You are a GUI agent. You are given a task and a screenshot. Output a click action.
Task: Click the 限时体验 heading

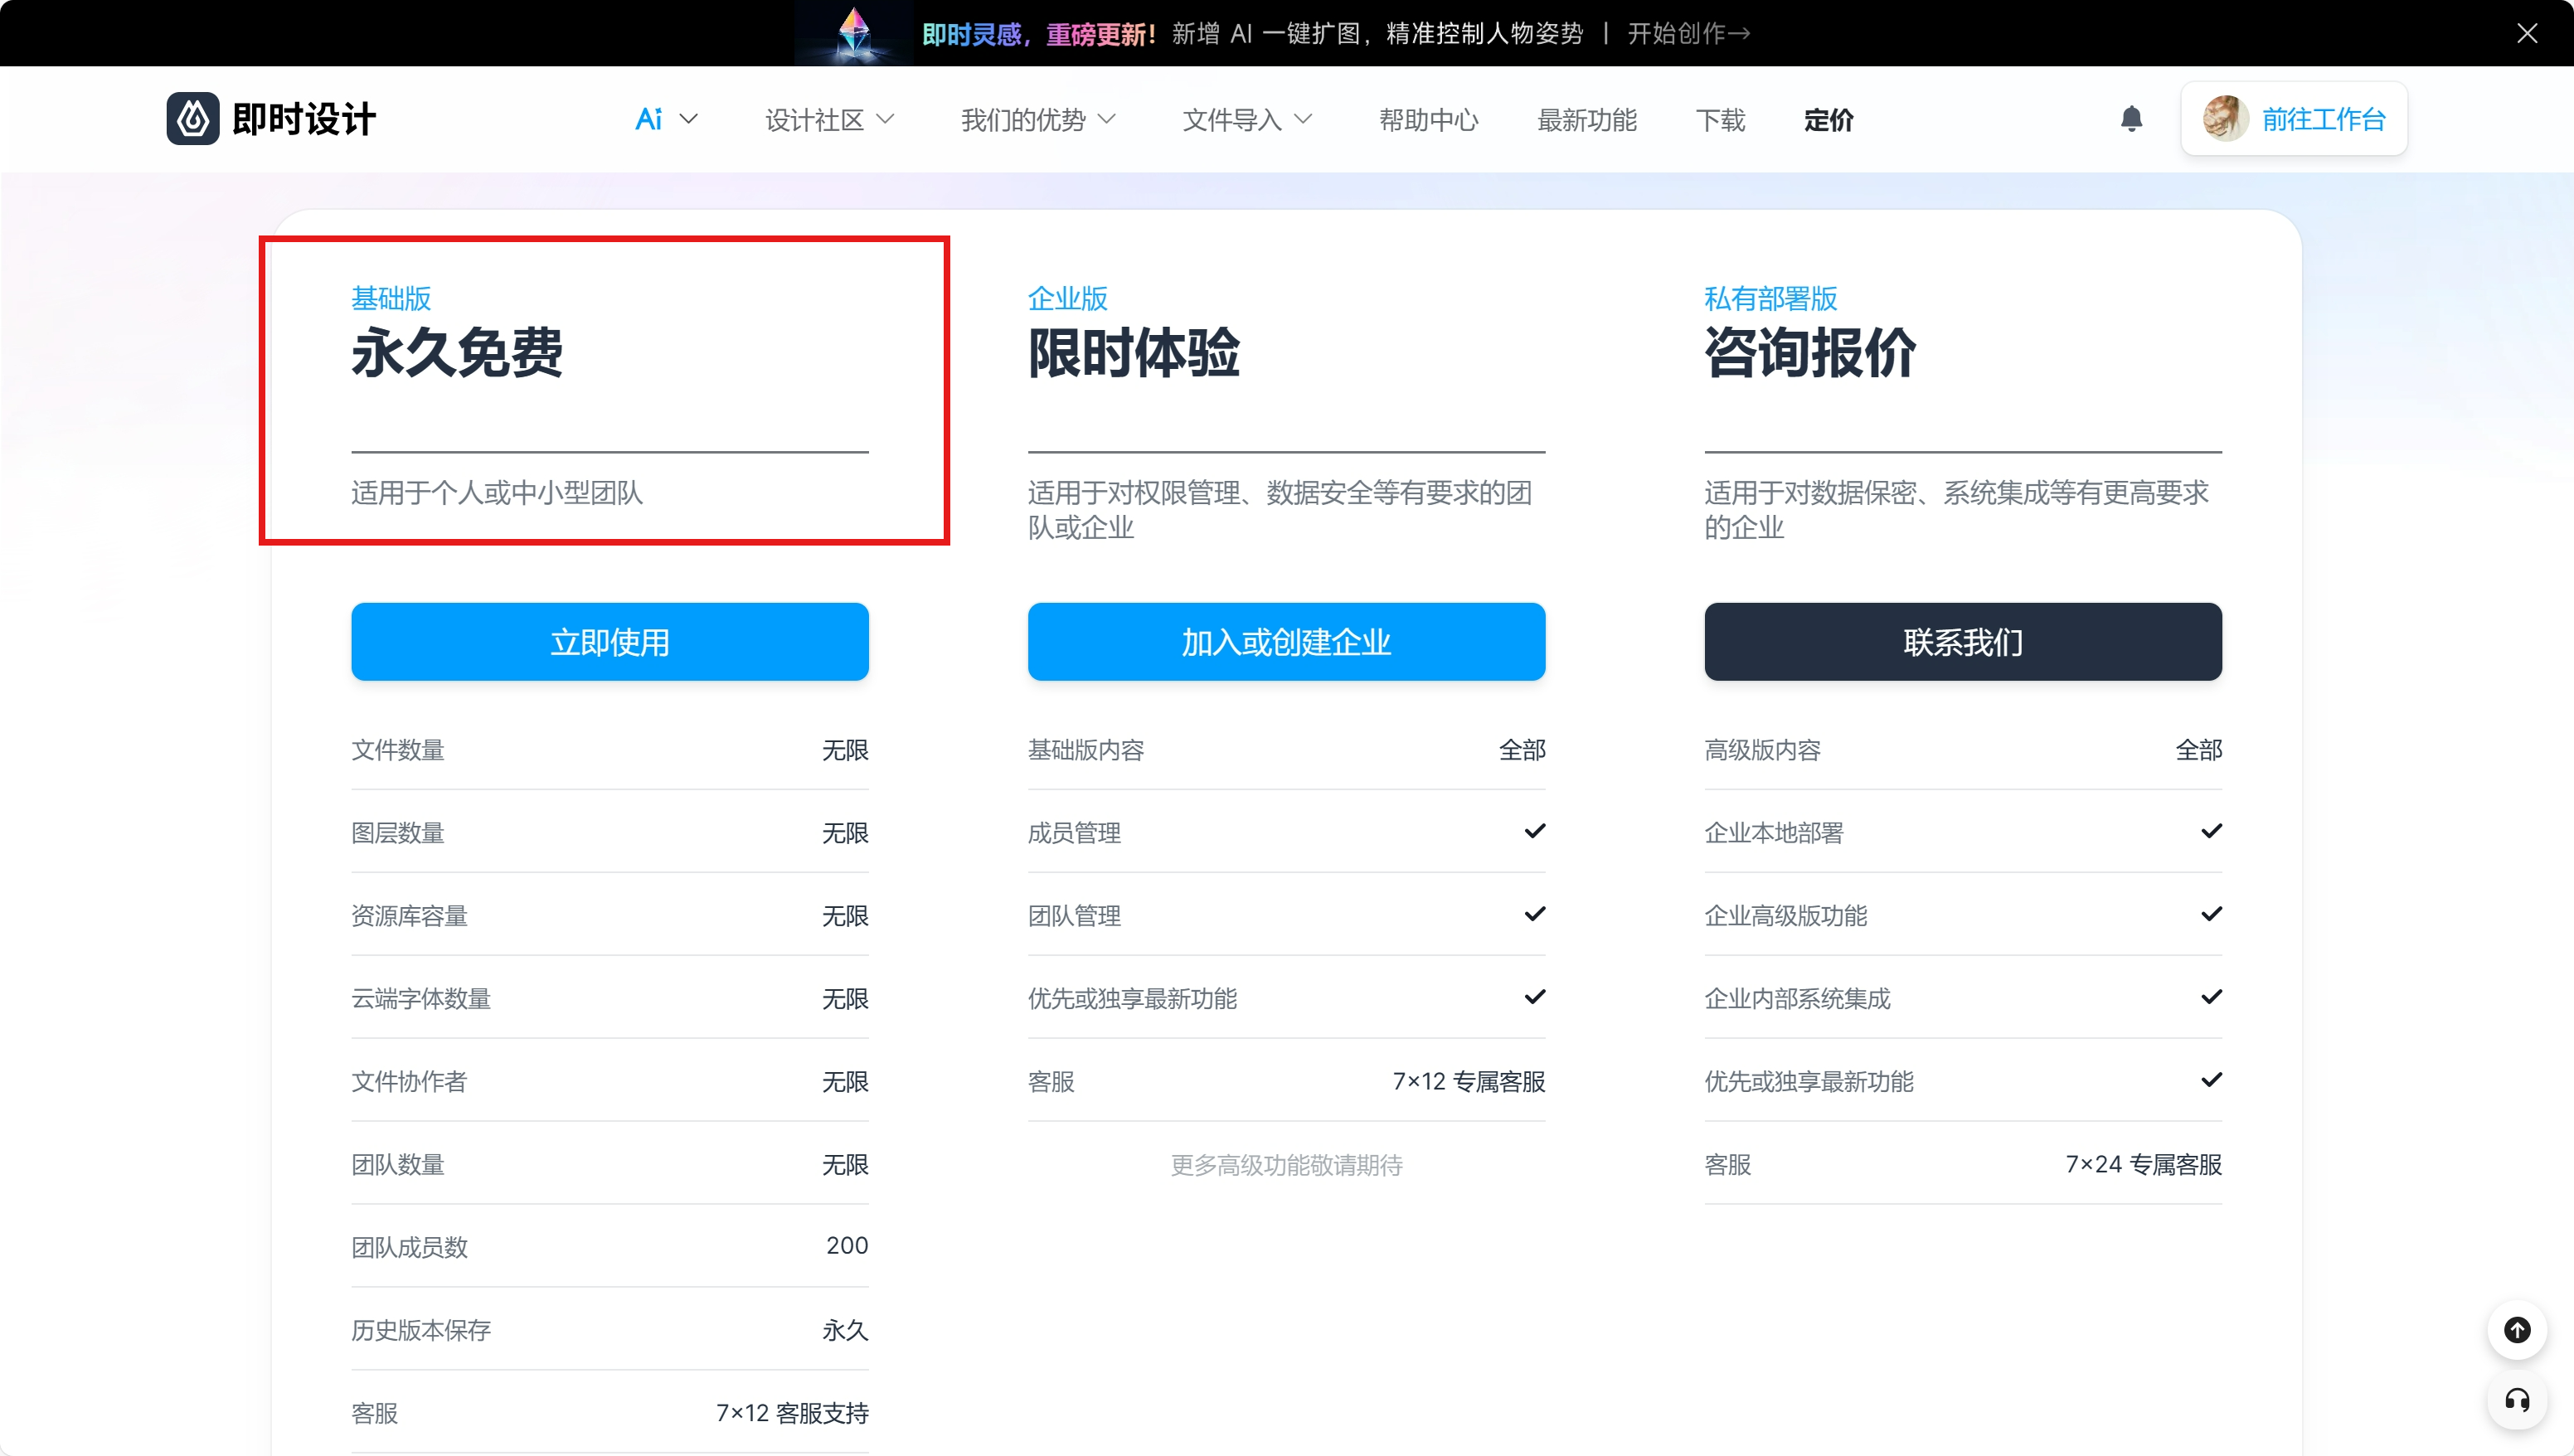[x=1134, y=352]
